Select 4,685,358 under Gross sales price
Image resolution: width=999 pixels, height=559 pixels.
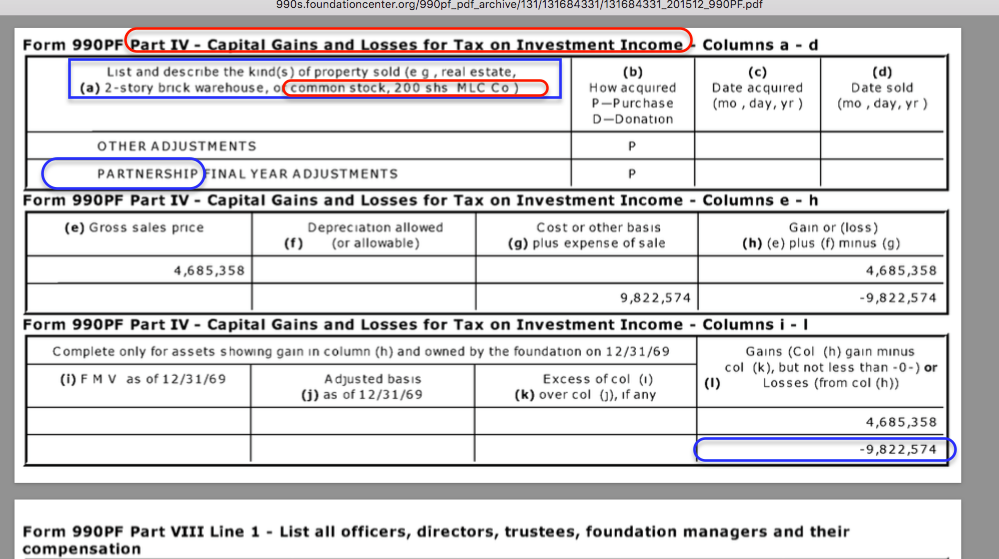206,270
